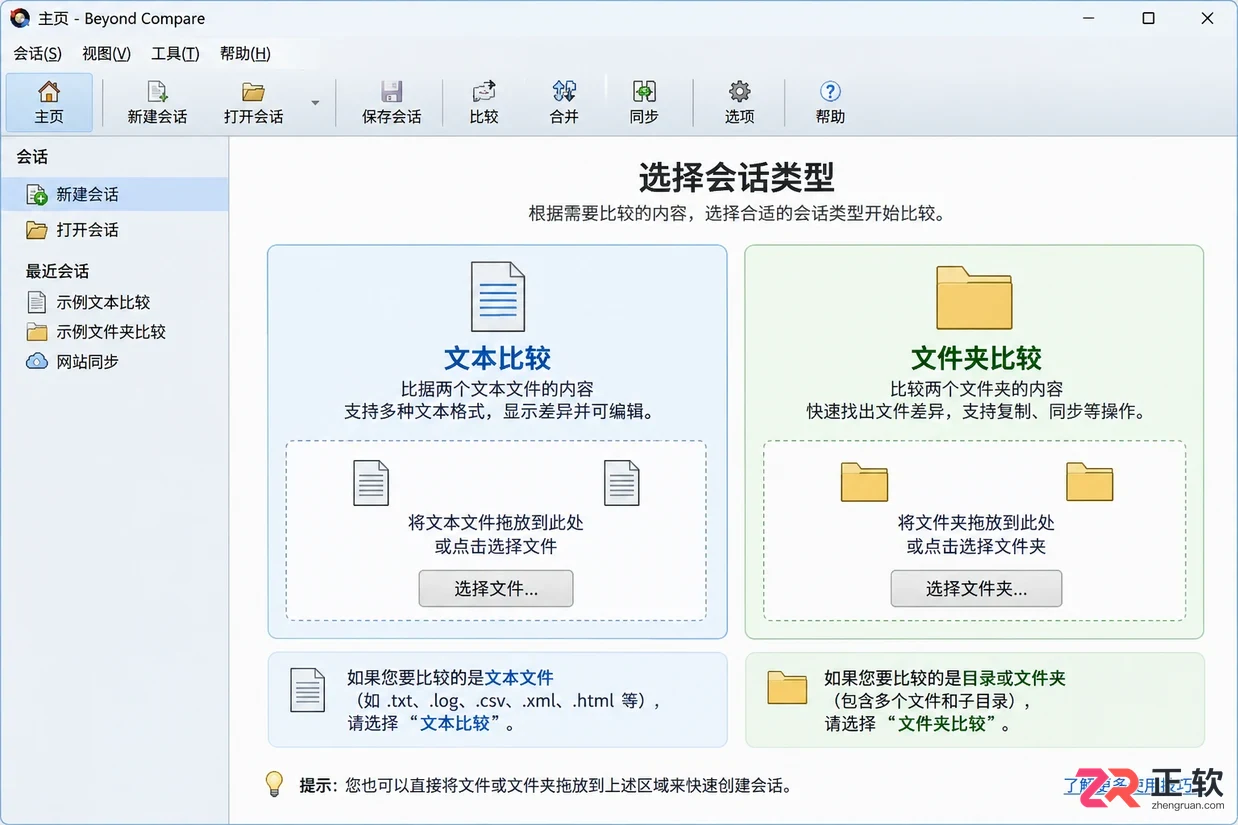Click the 选择会话类型 page heading

[736, 178]
